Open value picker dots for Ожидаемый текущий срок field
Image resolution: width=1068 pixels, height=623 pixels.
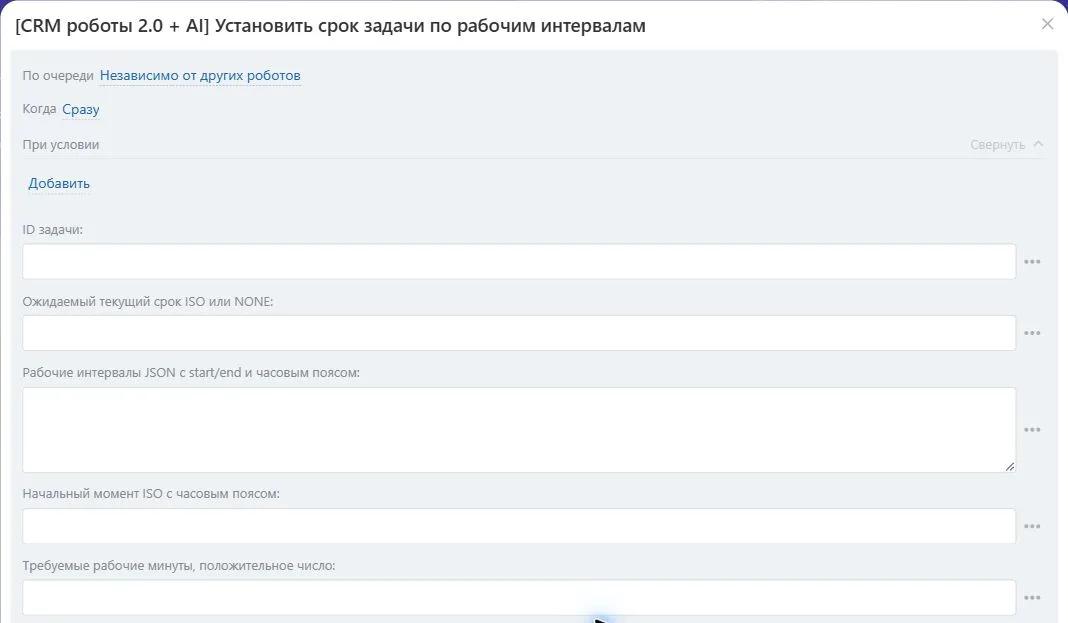(x=1032, y=333)
